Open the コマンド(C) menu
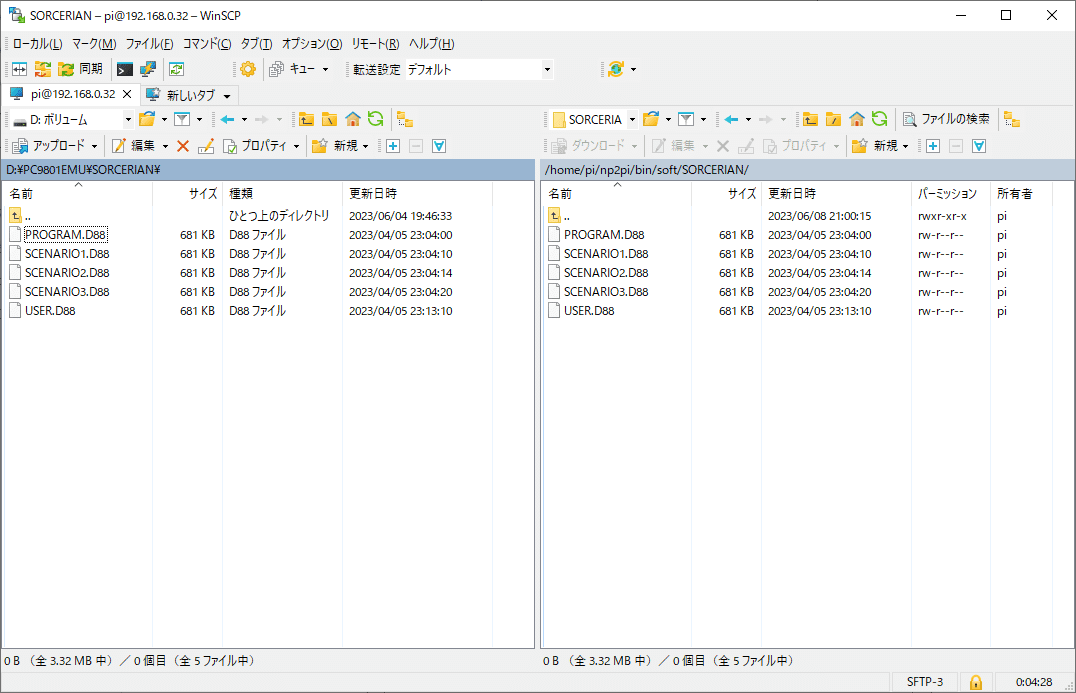 207,44
